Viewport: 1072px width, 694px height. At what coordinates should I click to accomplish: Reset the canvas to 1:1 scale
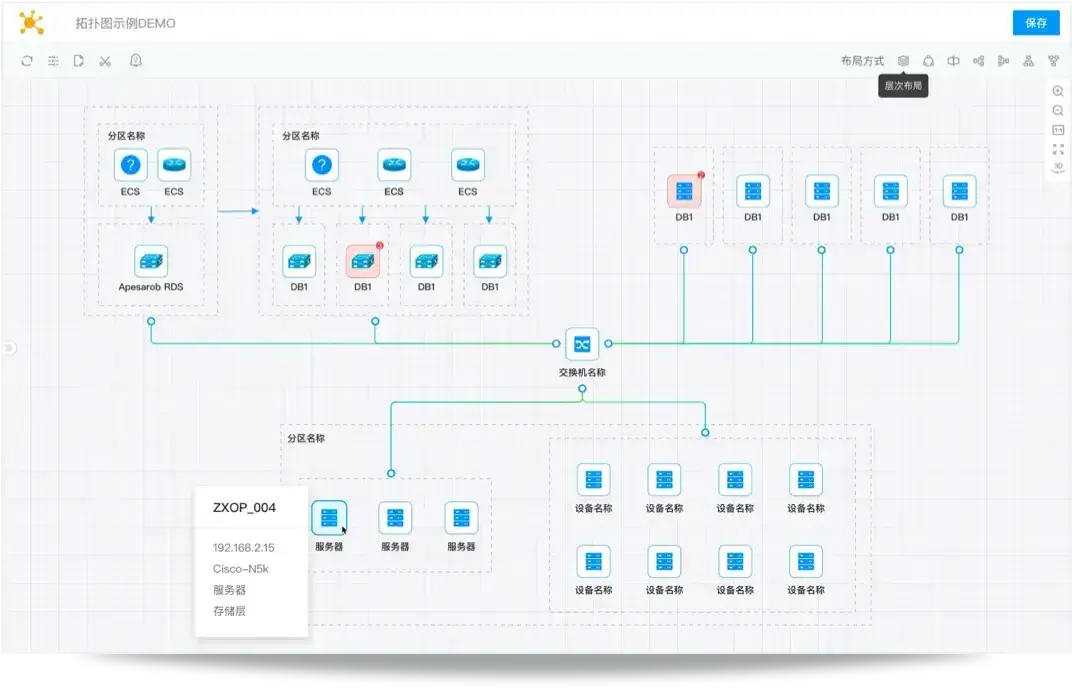click(1058, 130)
